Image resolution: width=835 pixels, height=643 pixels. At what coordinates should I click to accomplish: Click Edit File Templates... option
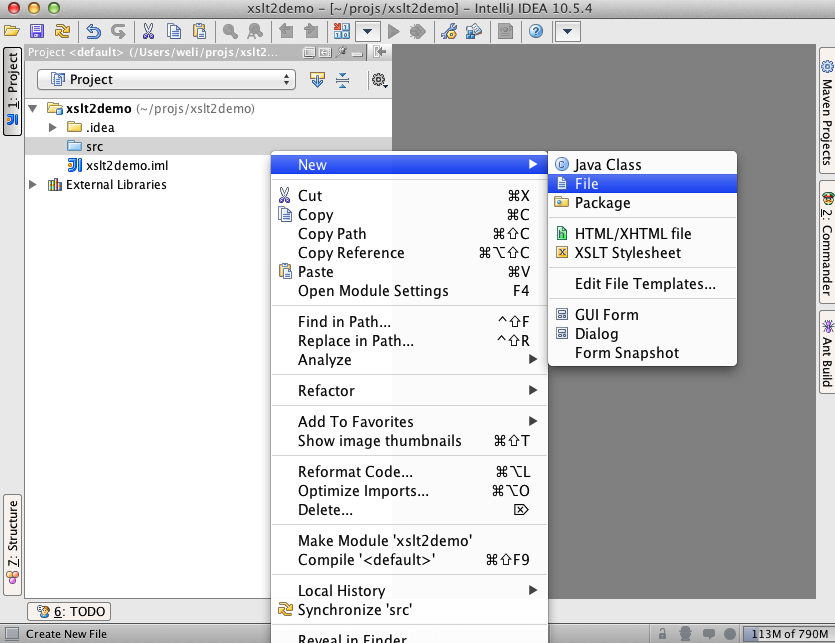645,284
